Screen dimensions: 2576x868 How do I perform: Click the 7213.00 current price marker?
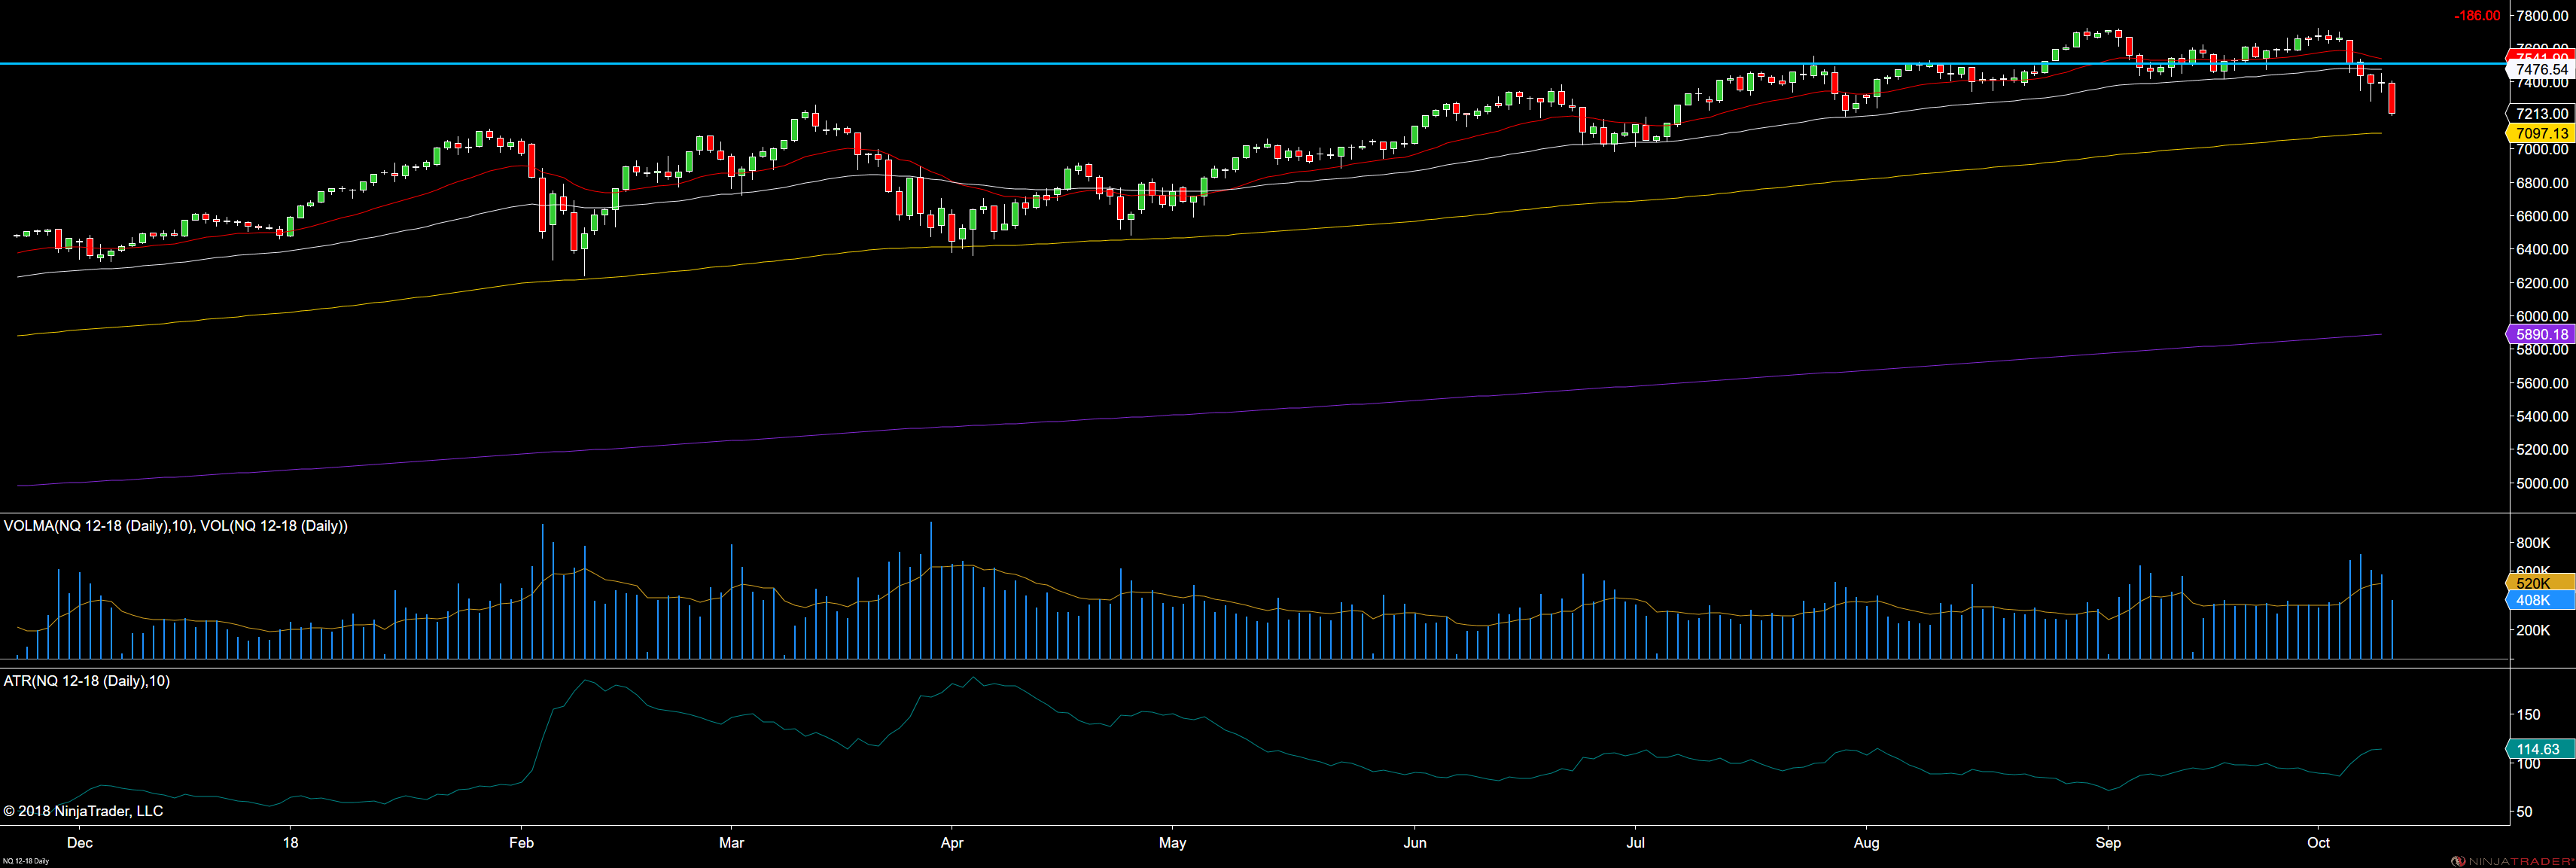2540,114
